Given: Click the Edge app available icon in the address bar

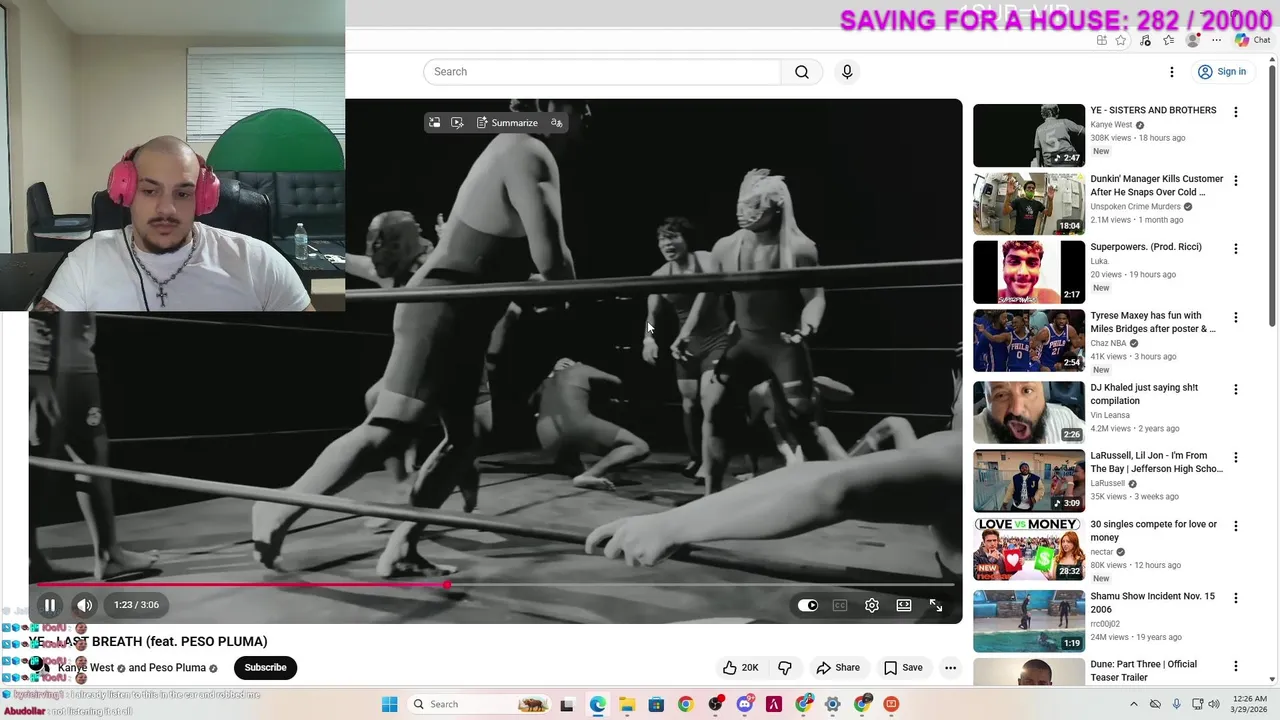Looking at the screenshot, I should coord(1101,40).
